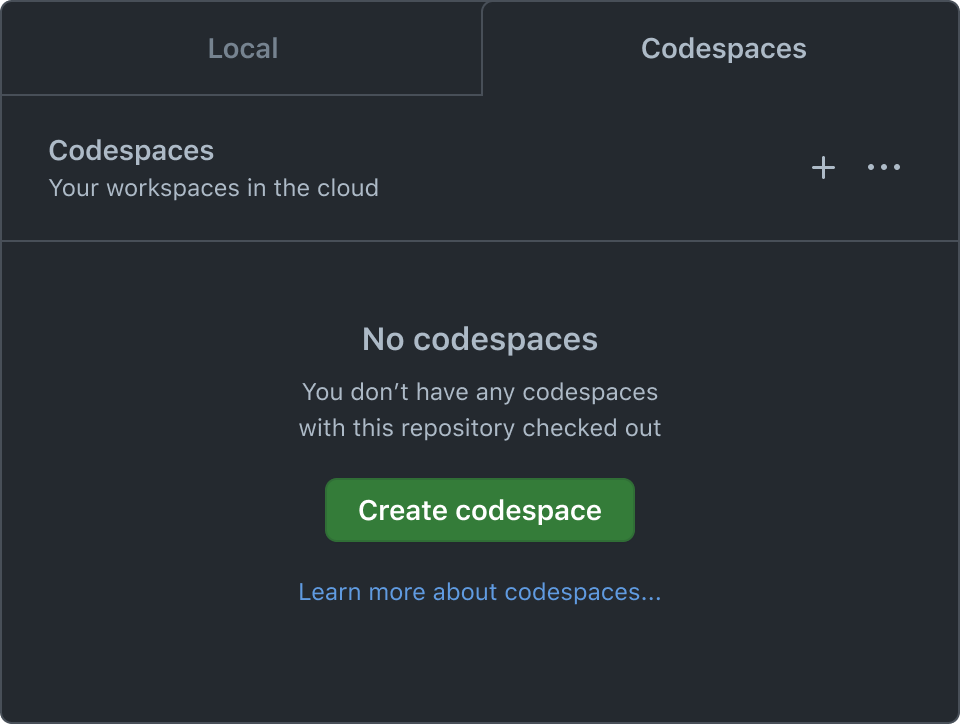Image resolution: width=960 pixels, height=724 pixels.
Task: Expand the ellipsis menu beside plus icon
Action: click(884, 168)
